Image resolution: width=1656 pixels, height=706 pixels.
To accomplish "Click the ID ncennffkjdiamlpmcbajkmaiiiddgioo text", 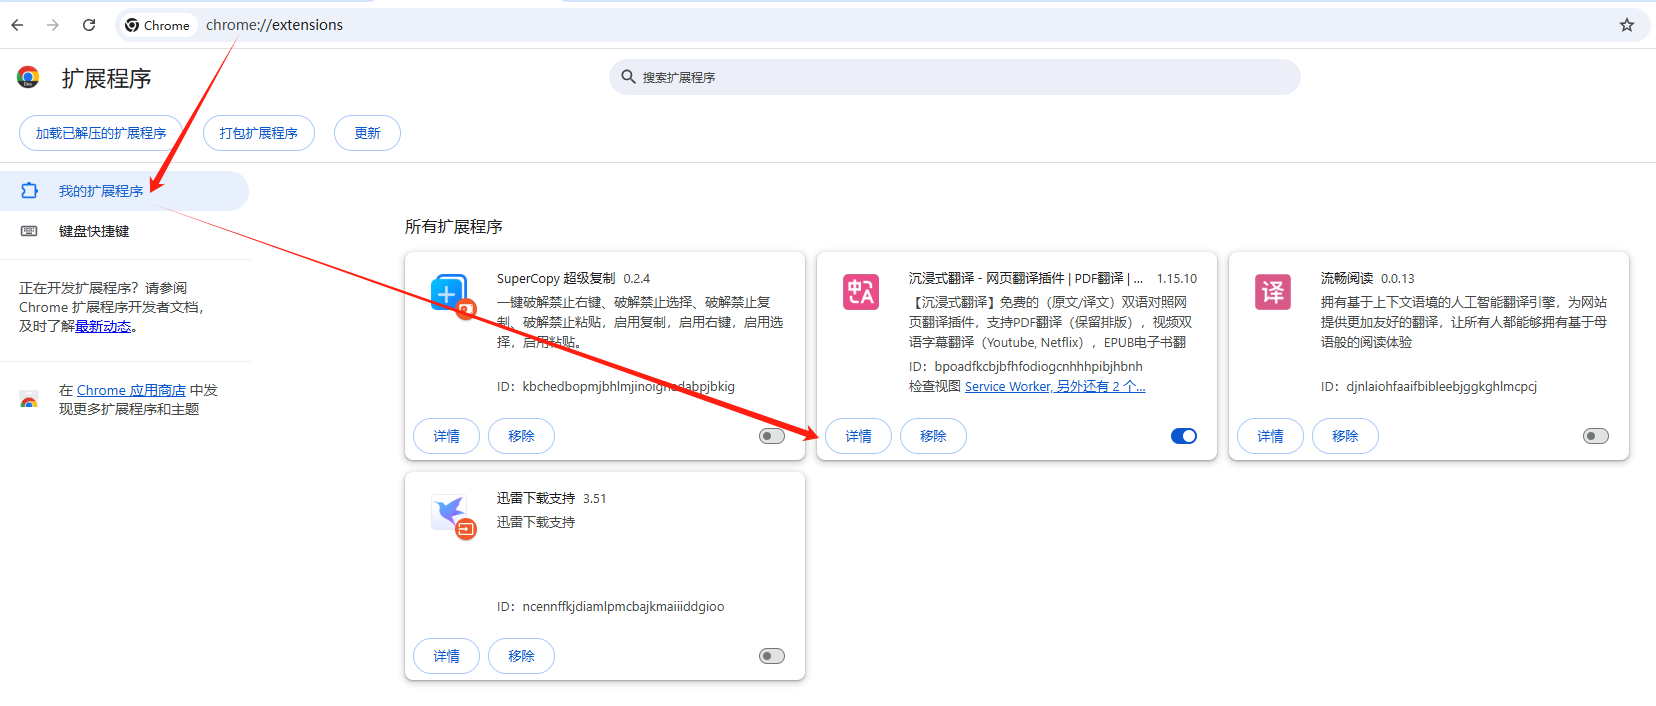I will point(611,606).
